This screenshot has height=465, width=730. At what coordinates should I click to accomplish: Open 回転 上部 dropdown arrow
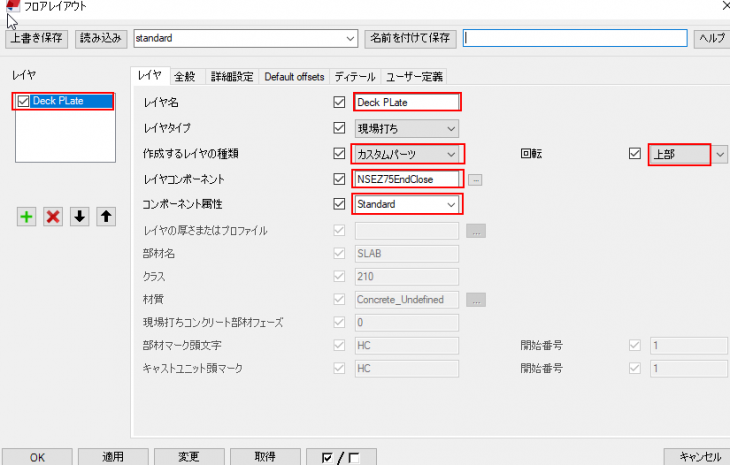(x=720, y=155)
